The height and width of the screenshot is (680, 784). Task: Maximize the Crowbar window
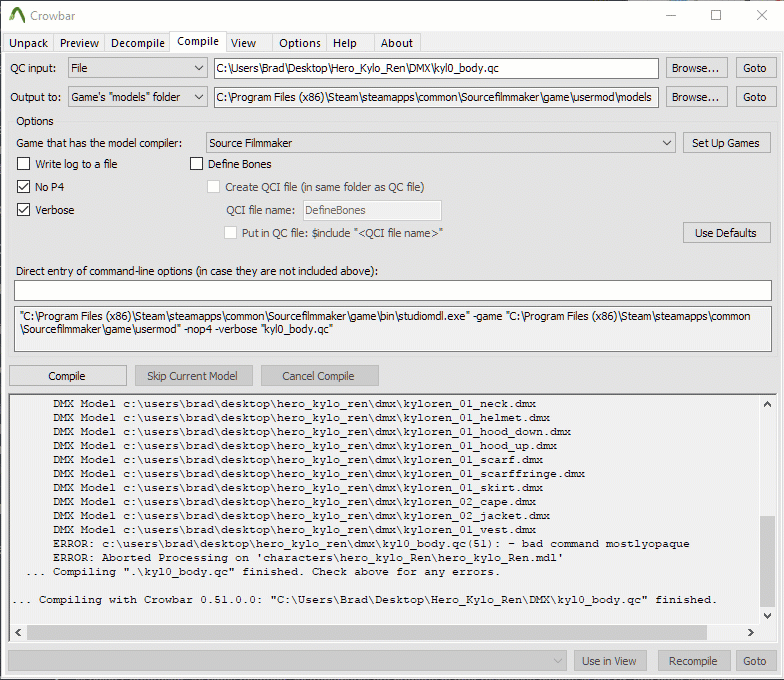click(x=716, y=16)
